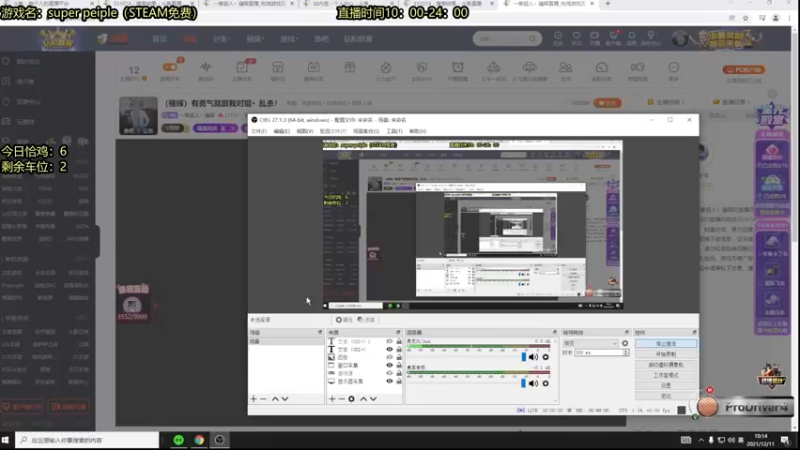Move scene up in Scenes dock
Screen dimensions: 800x450
point(275,399)
